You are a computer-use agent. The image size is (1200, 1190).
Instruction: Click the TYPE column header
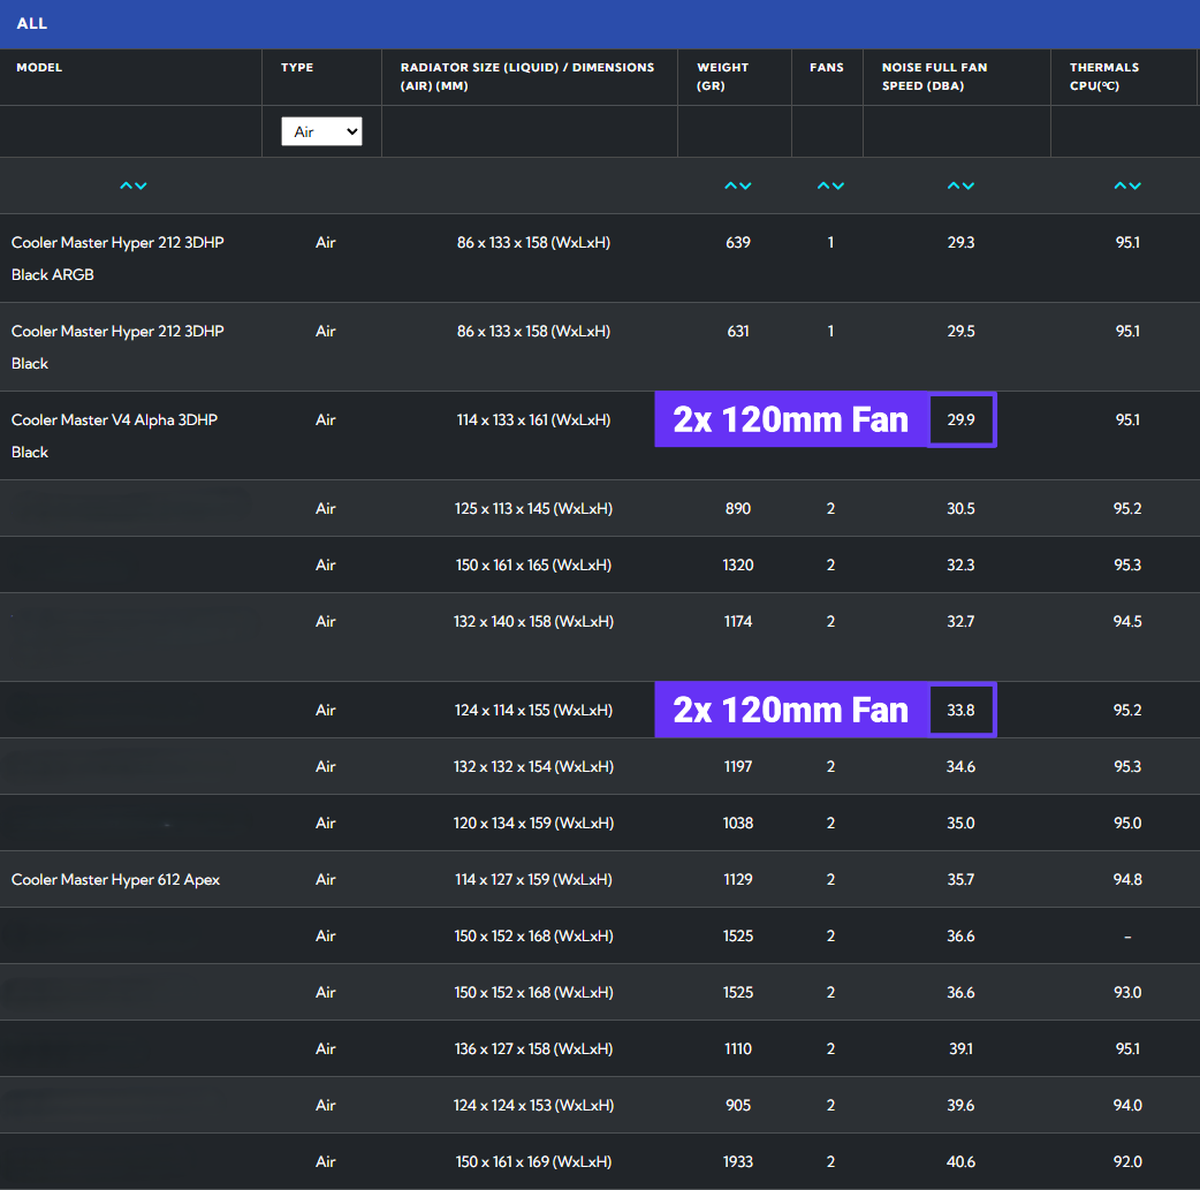click(297, 67)
